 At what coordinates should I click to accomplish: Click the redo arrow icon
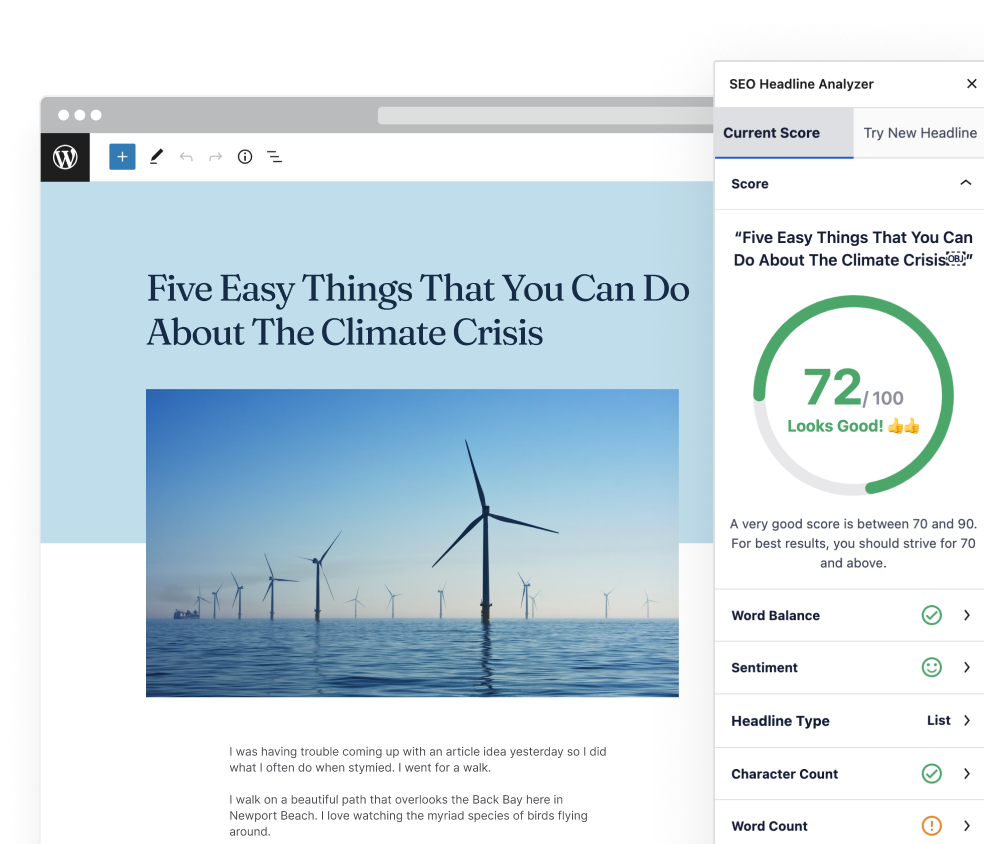[x=215, y=157]
